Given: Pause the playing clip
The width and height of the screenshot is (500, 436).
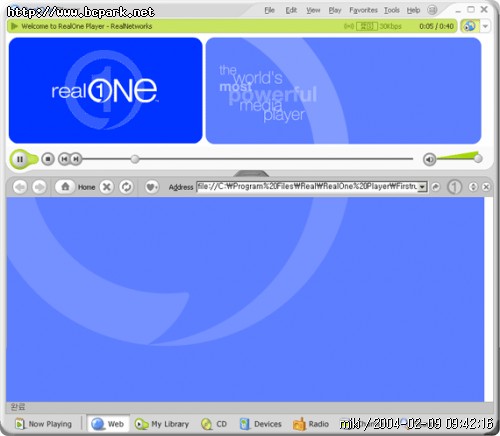Looking at the screenshot, I should pos(20,159).
